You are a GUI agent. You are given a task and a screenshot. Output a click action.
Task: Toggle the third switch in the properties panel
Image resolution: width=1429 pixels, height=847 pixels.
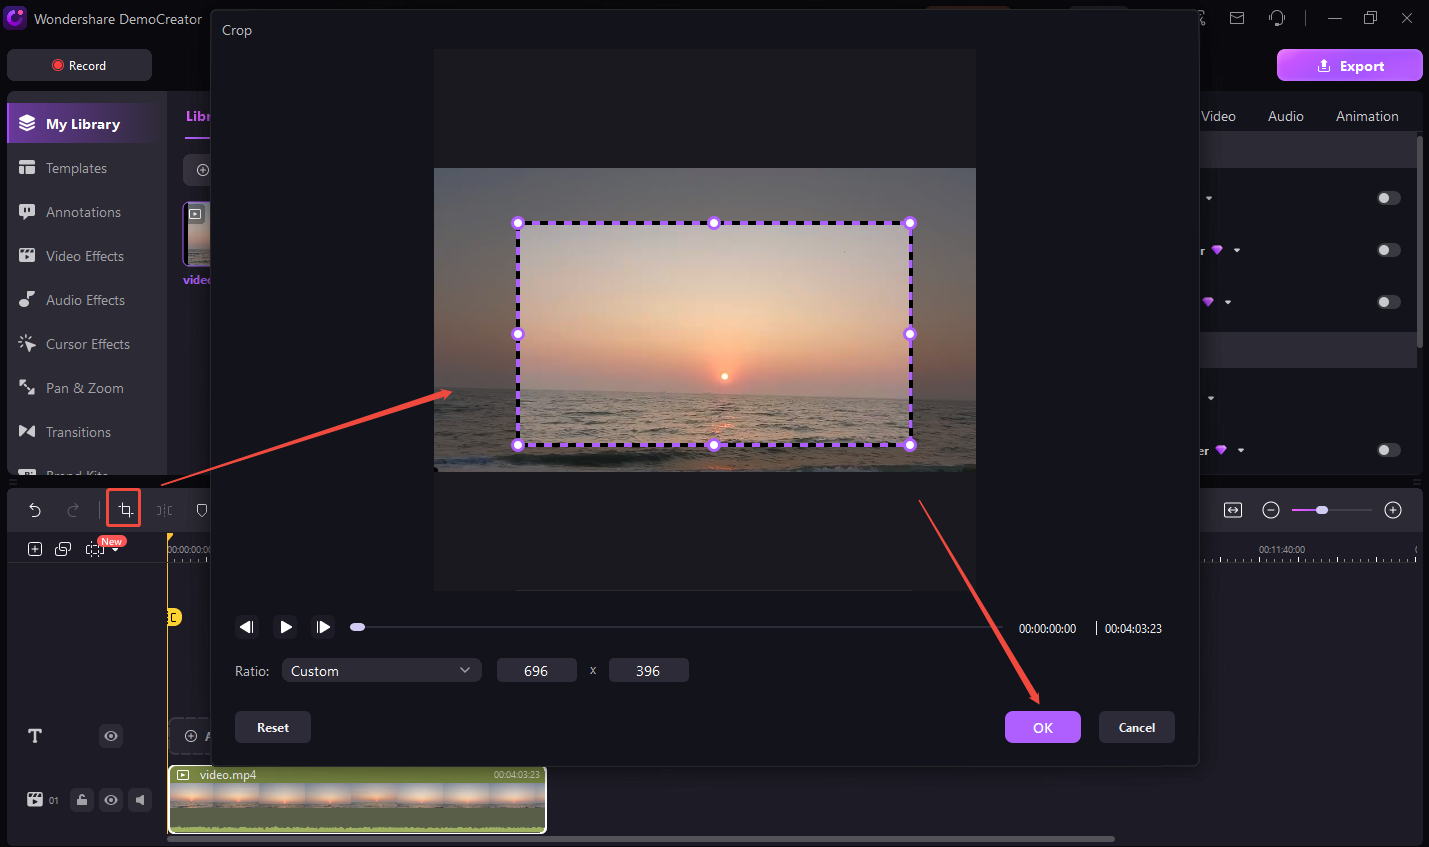(x=1389, y=302)
